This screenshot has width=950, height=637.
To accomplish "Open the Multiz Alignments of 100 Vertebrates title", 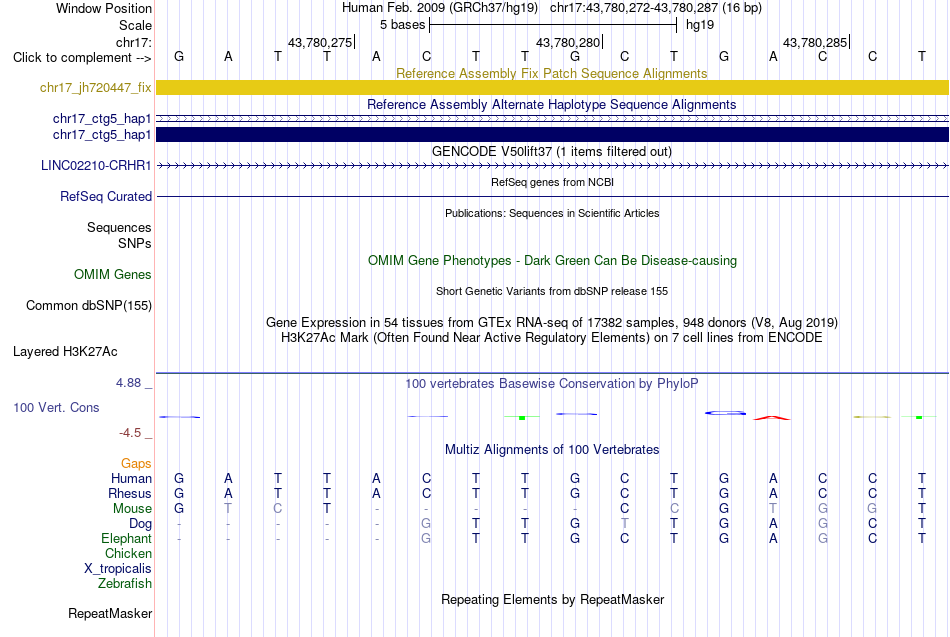I will pyautogui.click(x=552, y=450).
